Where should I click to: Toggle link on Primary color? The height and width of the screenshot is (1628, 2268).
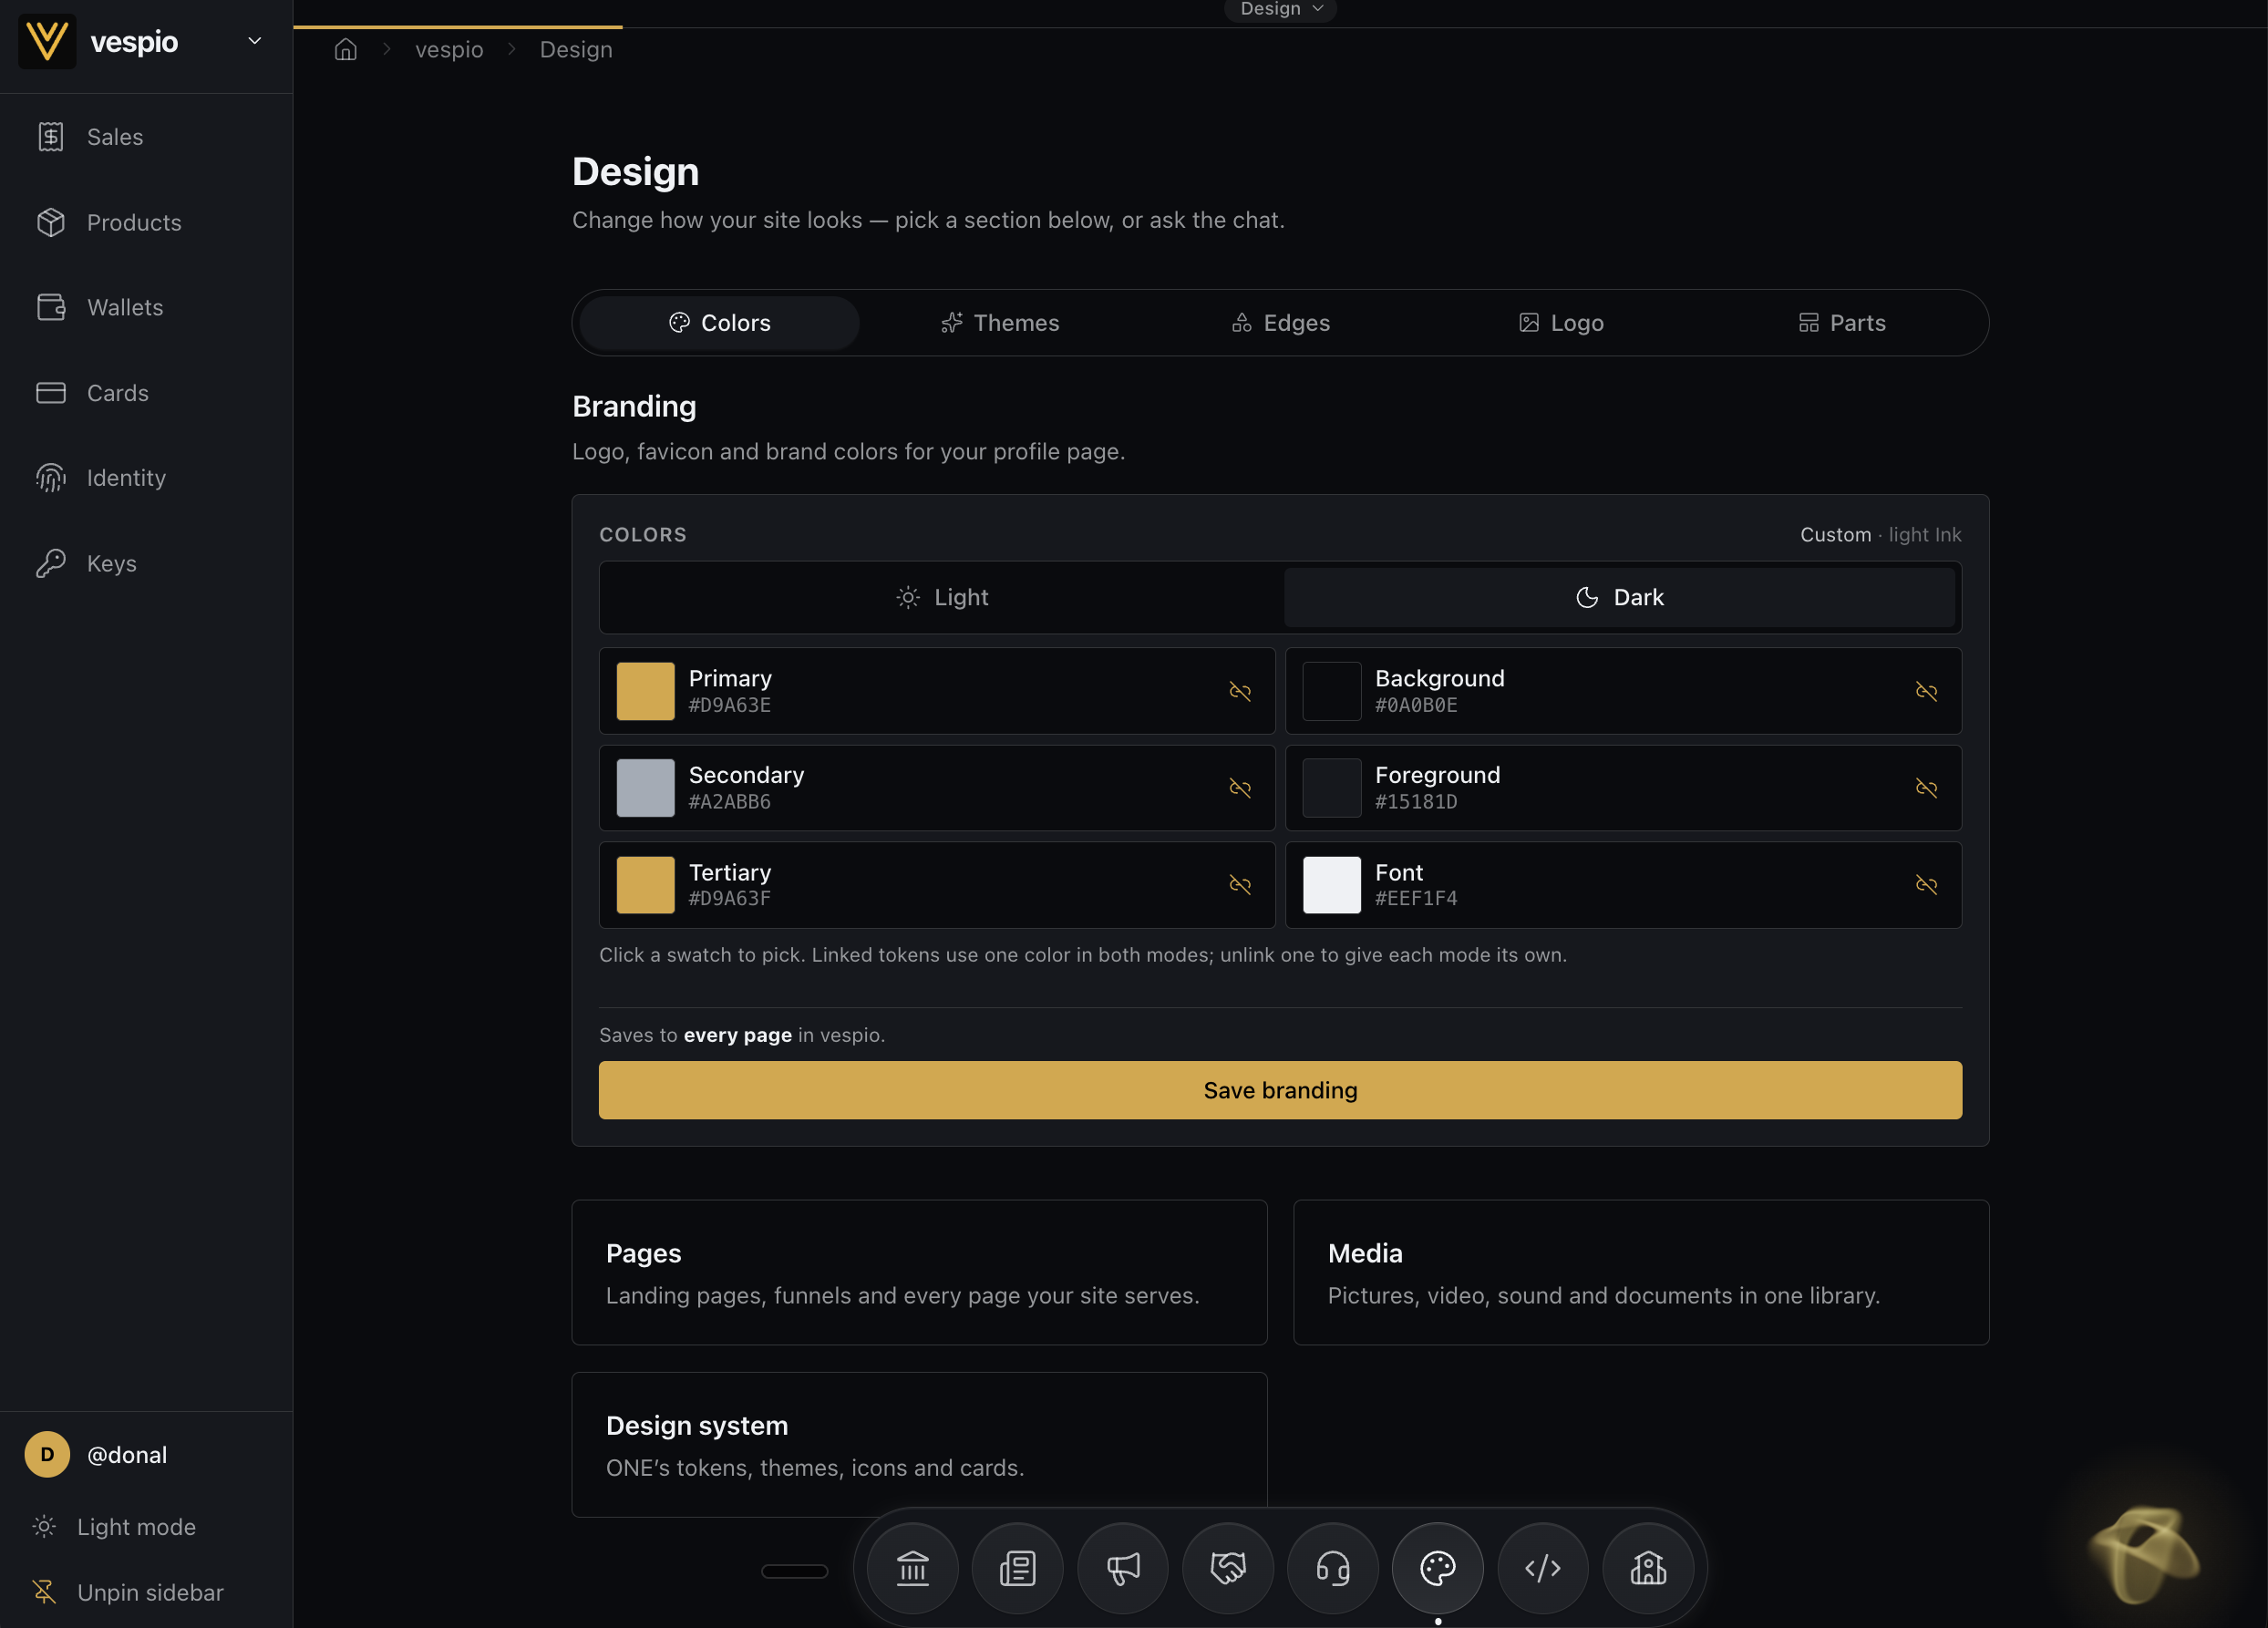1240,691
